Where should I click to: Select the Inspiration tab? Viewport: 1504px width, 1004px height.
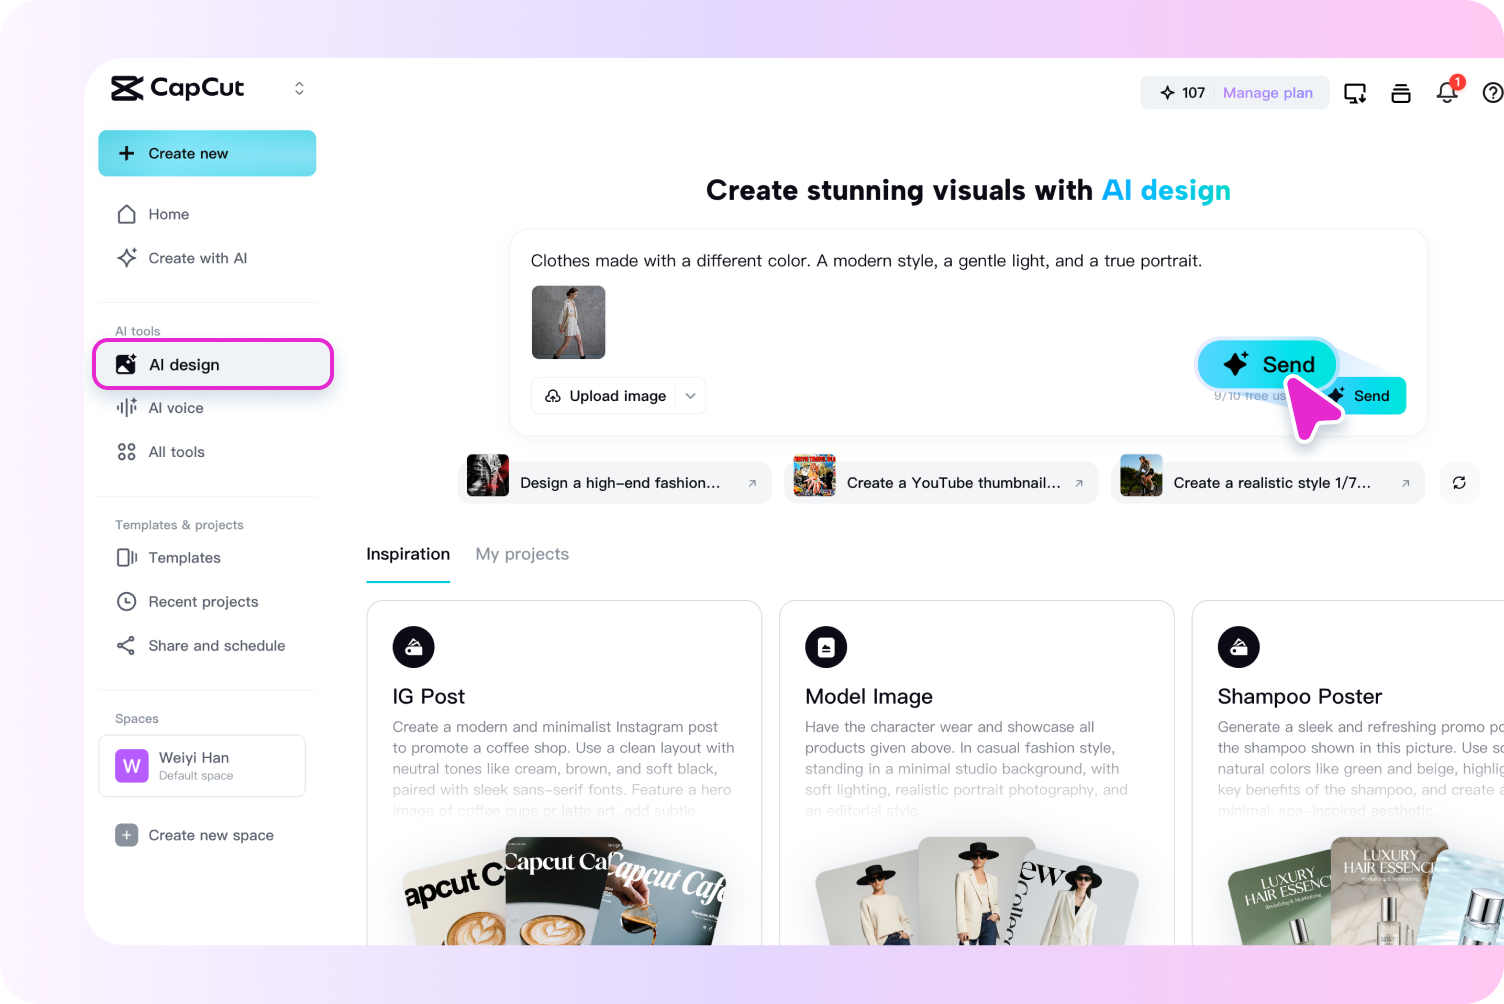coord(408,554)
